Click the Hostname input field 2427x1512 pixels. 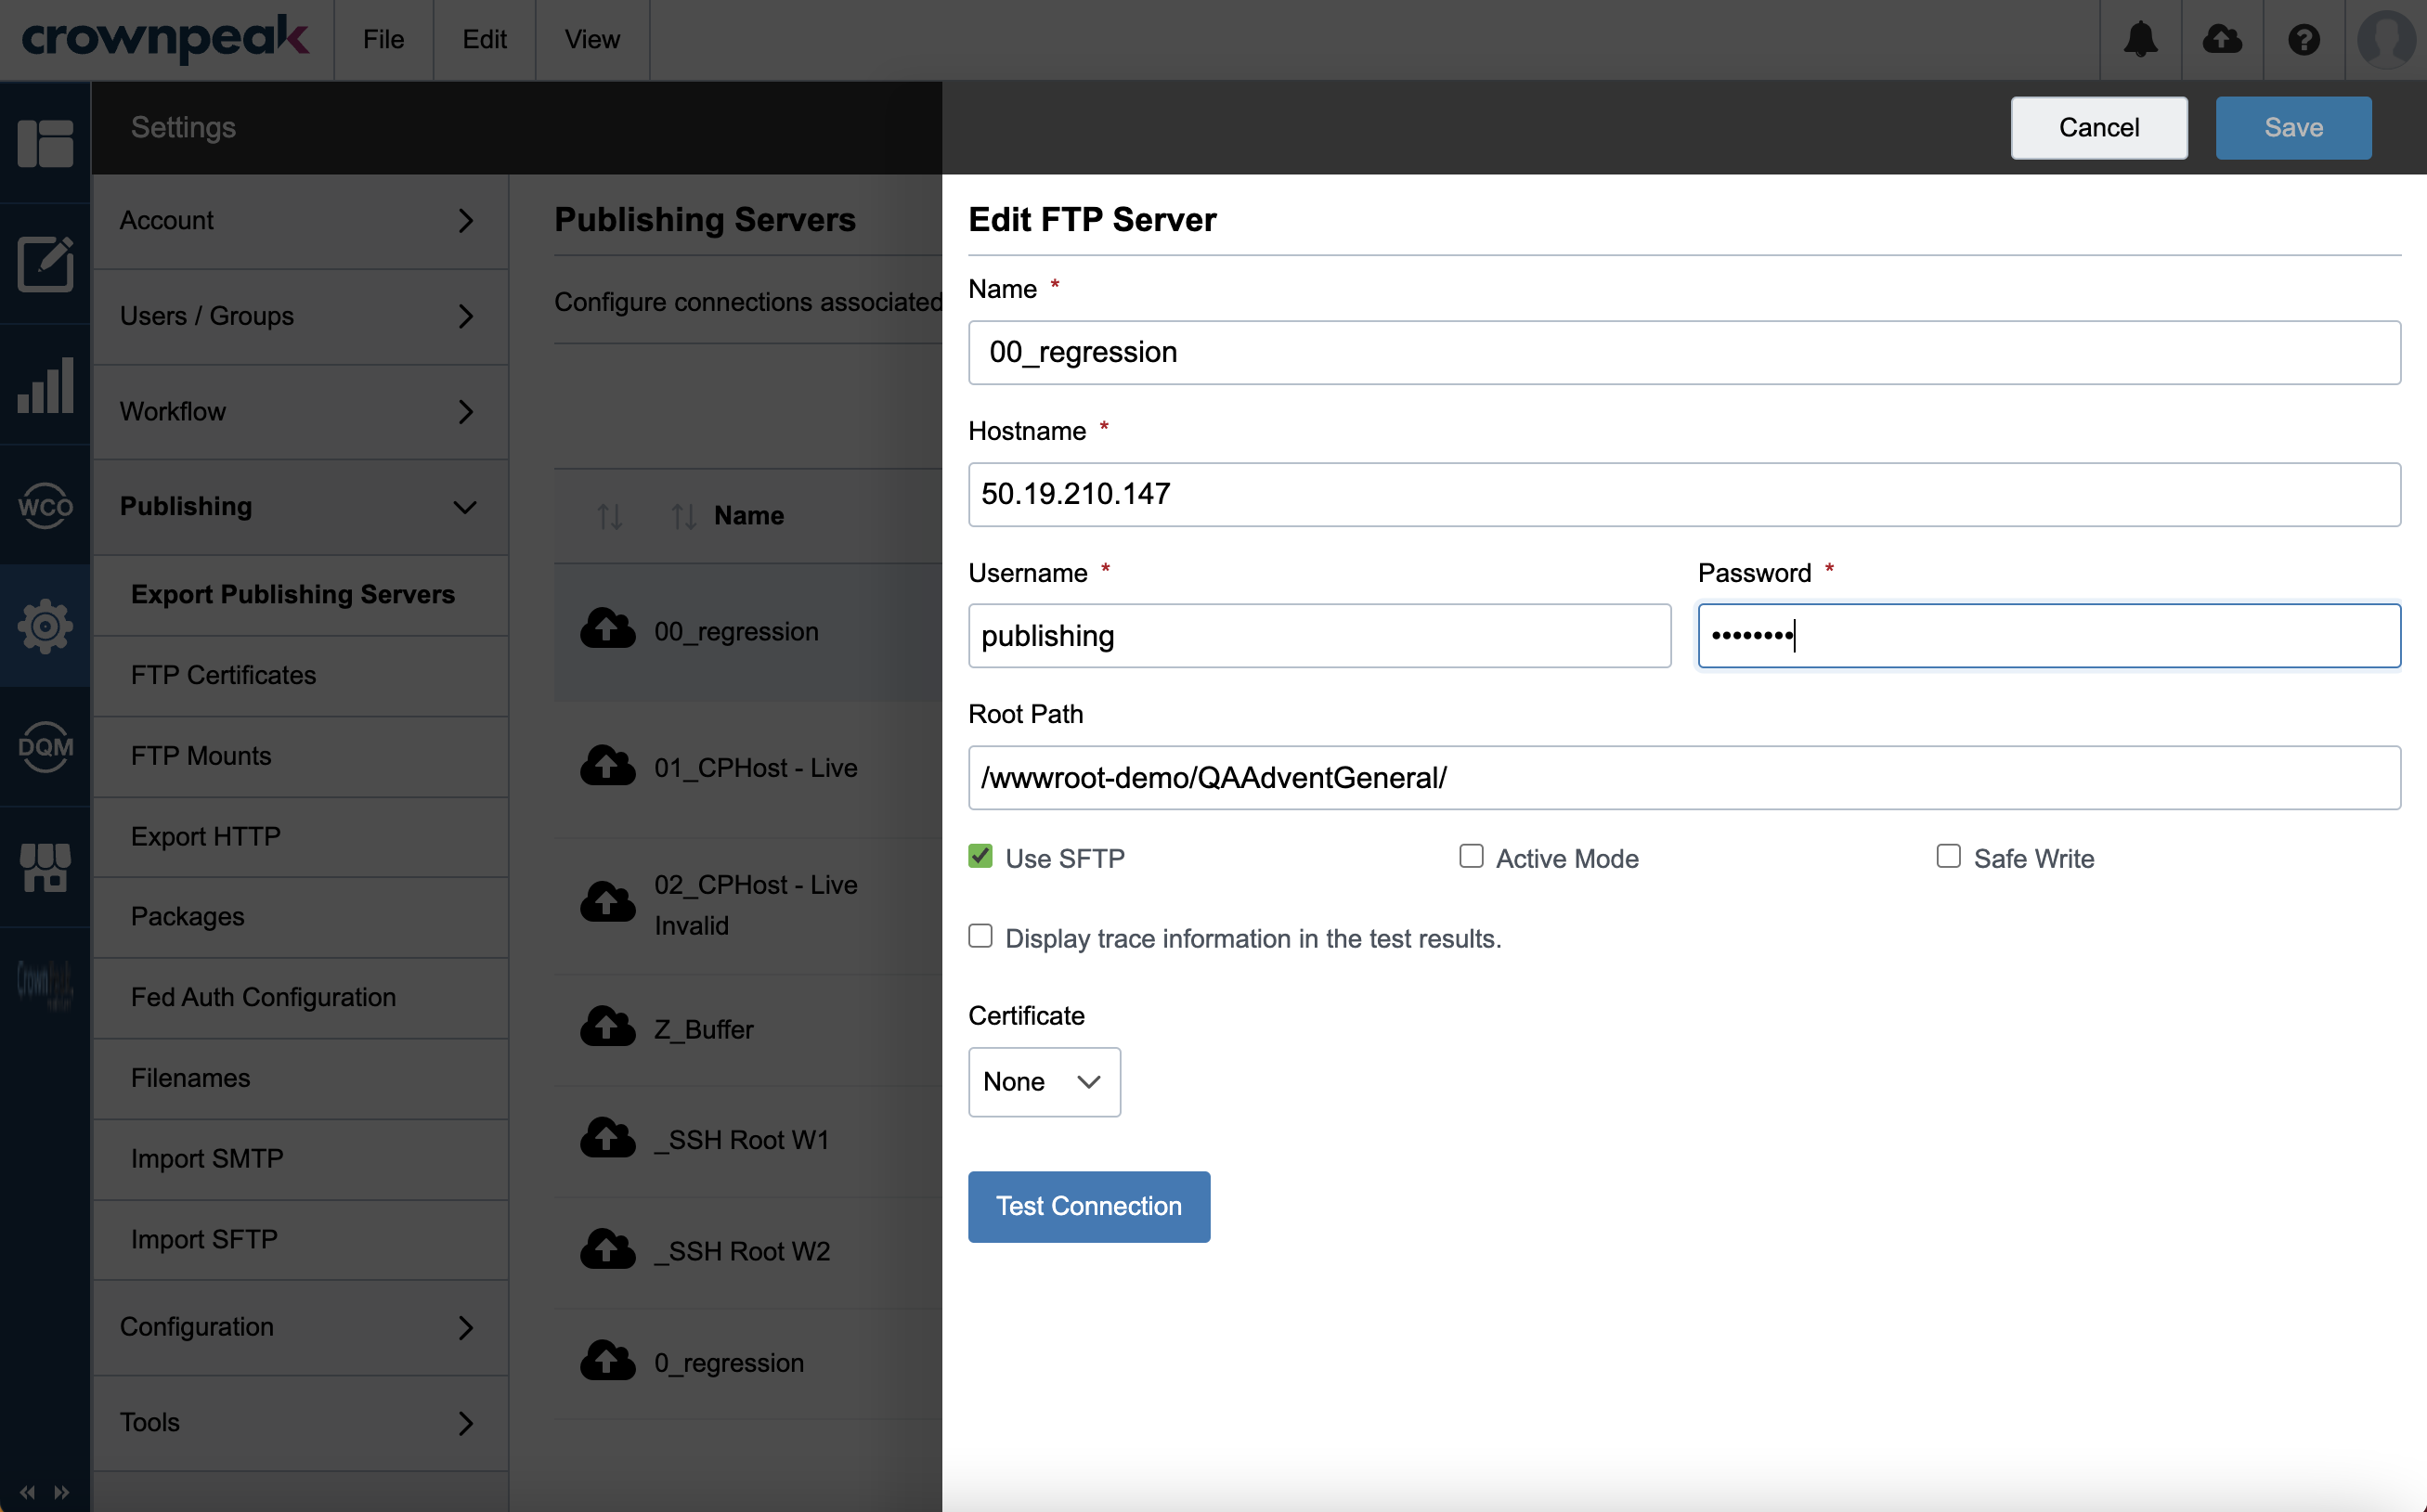pyautogui.click(x=1684, y=495)
